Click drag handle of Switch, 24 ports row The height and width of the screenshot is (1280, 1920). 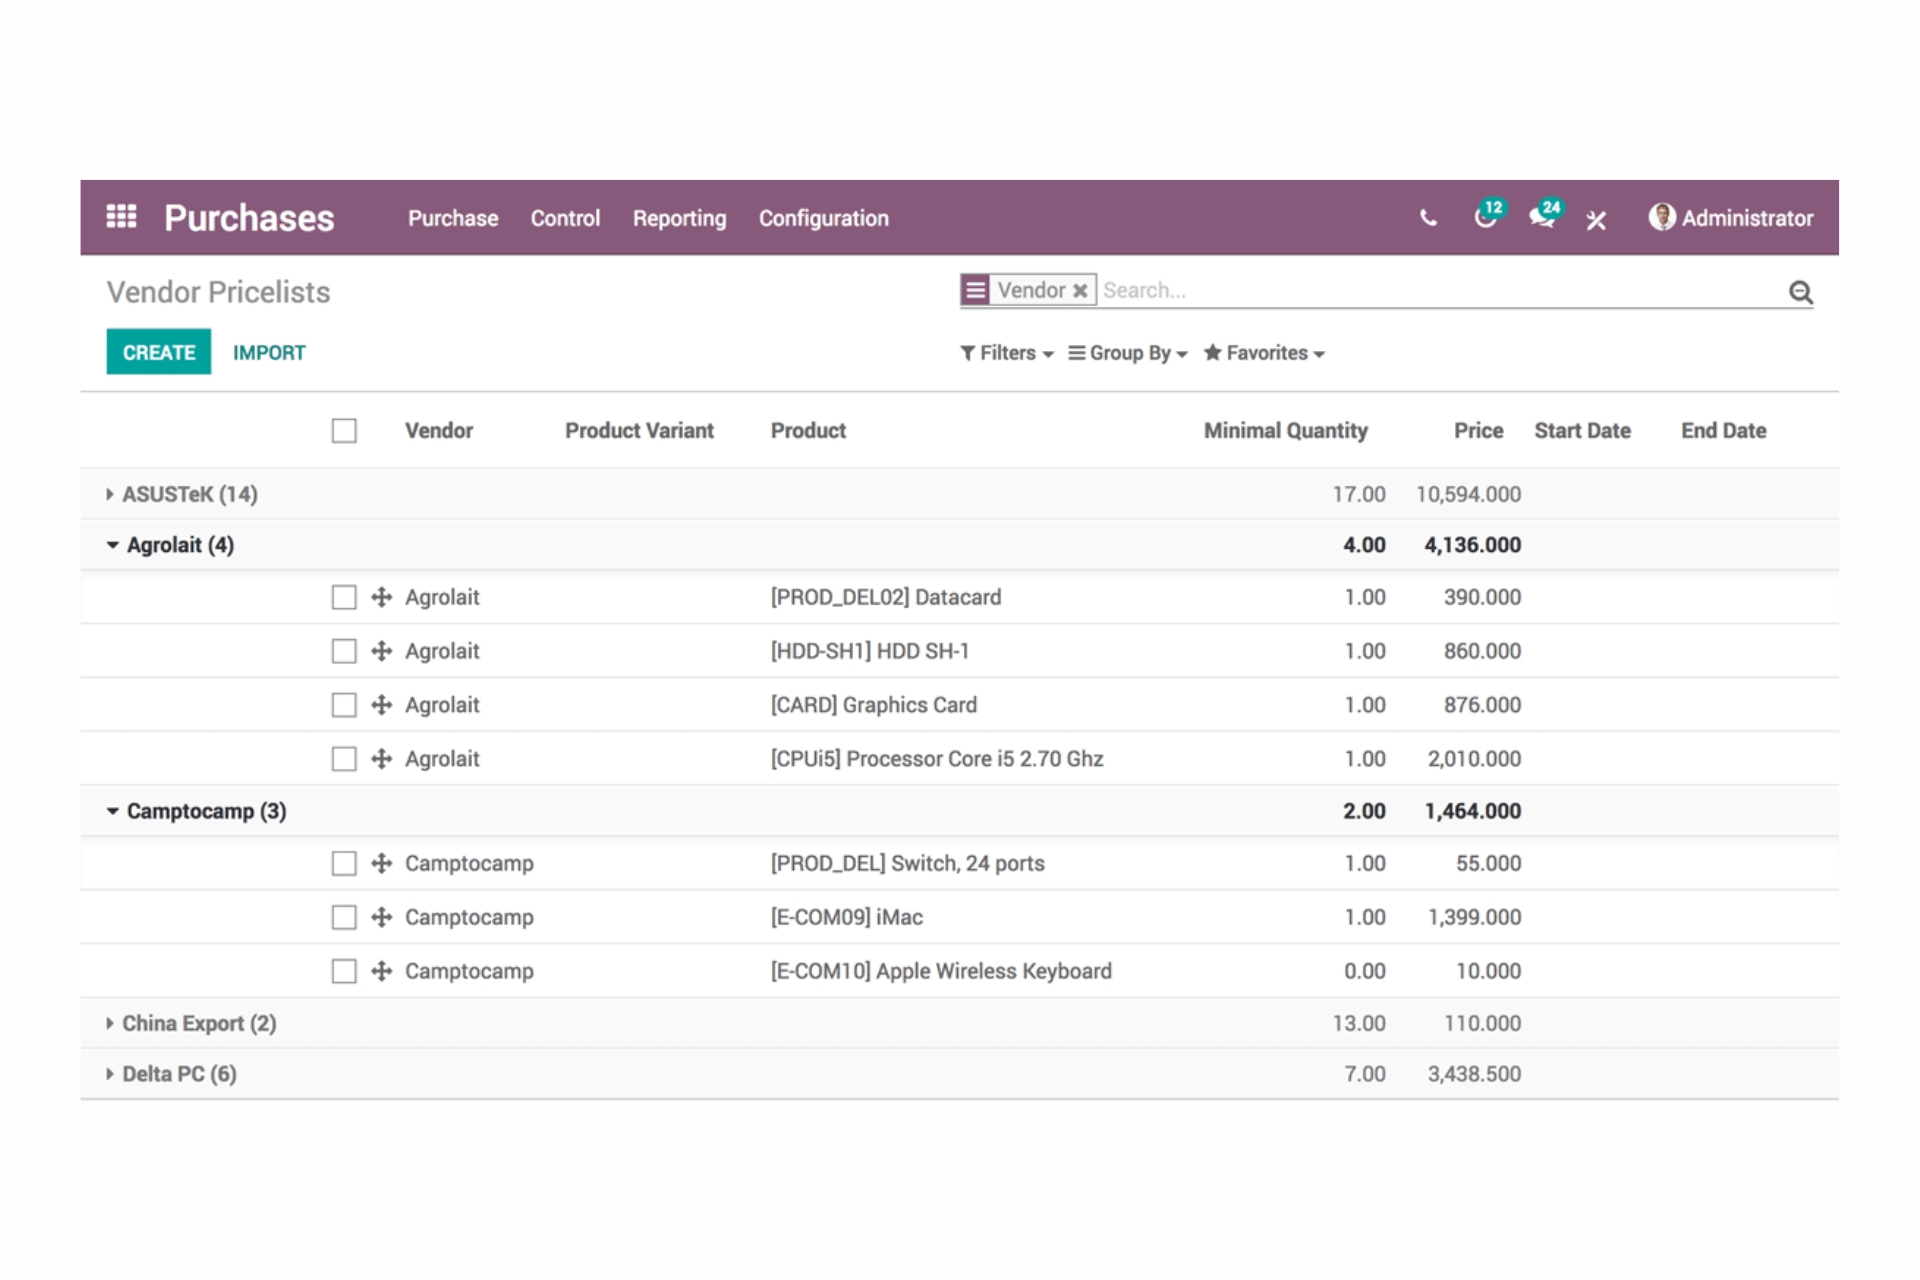381,863
